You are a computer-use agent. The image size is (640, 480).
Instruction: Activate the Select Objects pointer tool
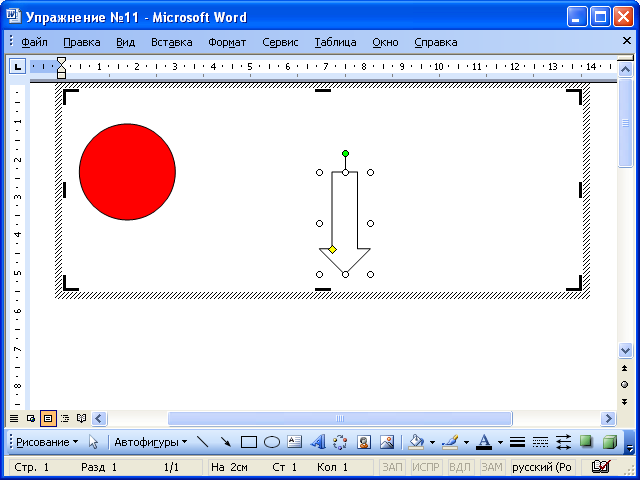[93, 442]
